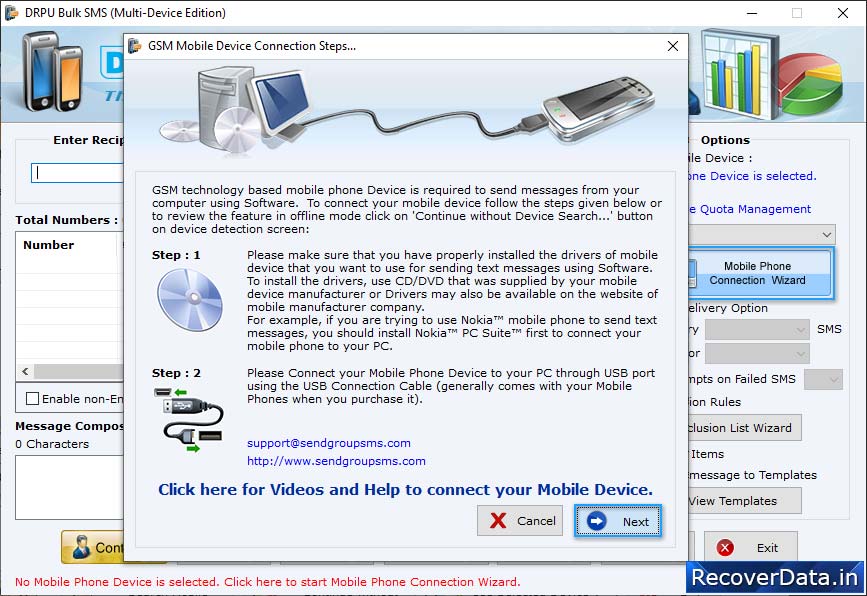Image resolution: width=867 pixels, height=596 pixels.
Task: Open View Templates in main window
Action: pyautogui.click(x=744, y=501)
